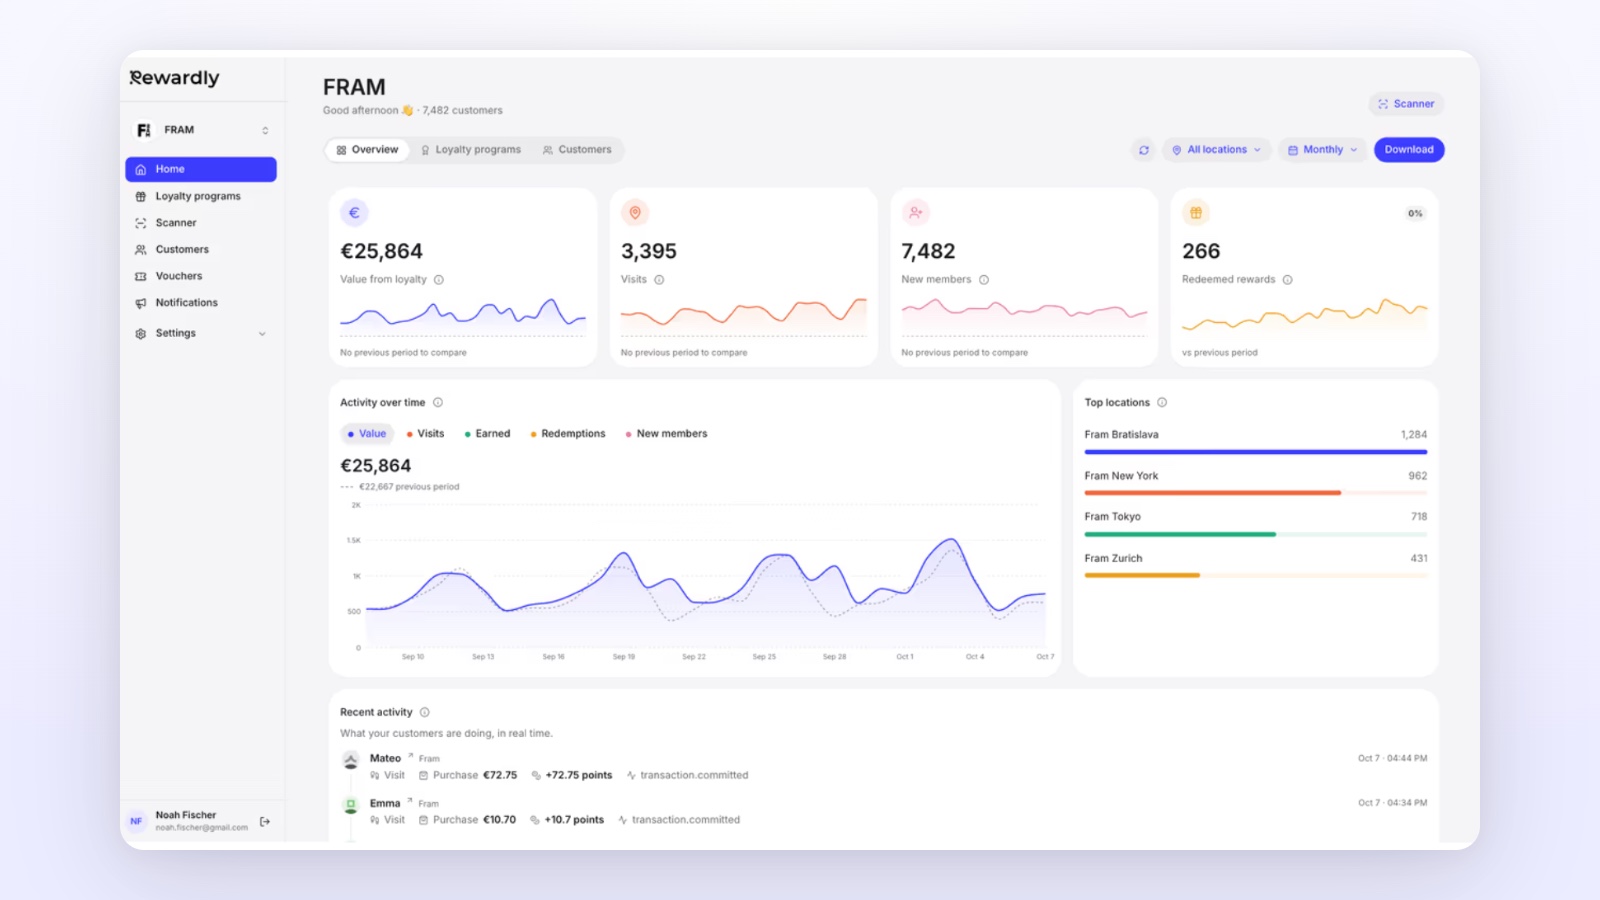Click the Fram Bratislava progress bar
Viewport: 1600px width, 900px height.
[1256, 452]
